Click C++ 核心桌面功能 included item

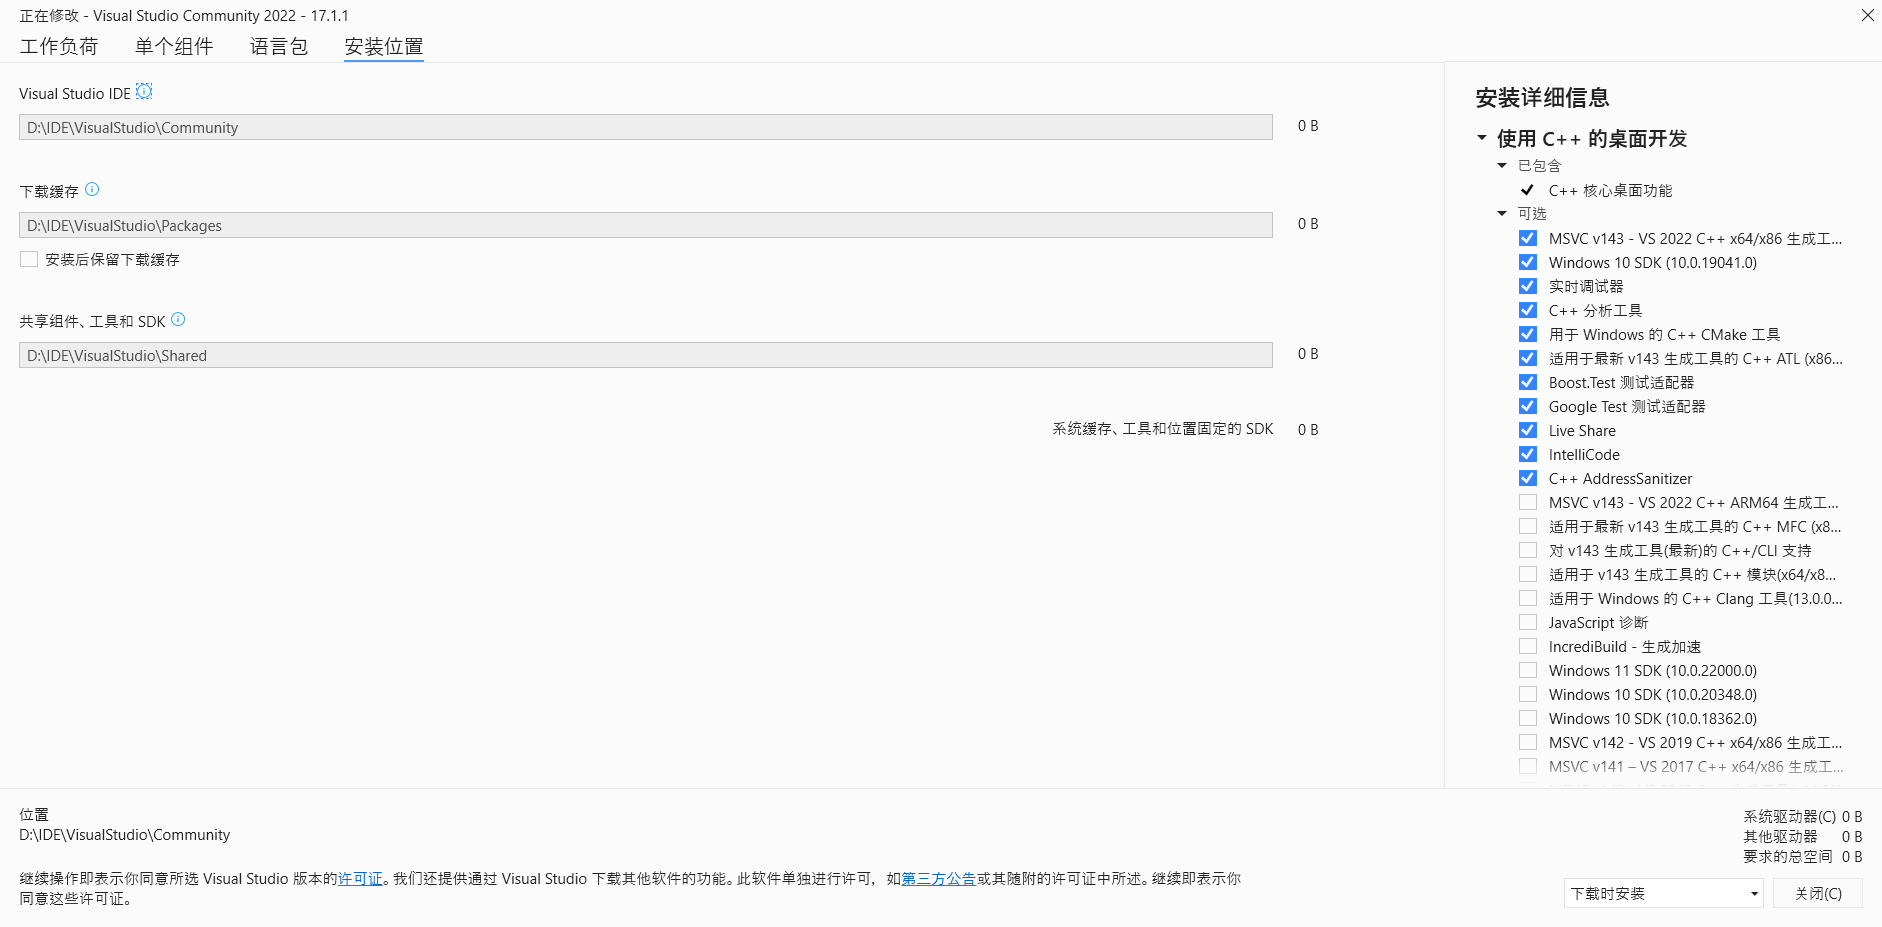(1610, 190)
